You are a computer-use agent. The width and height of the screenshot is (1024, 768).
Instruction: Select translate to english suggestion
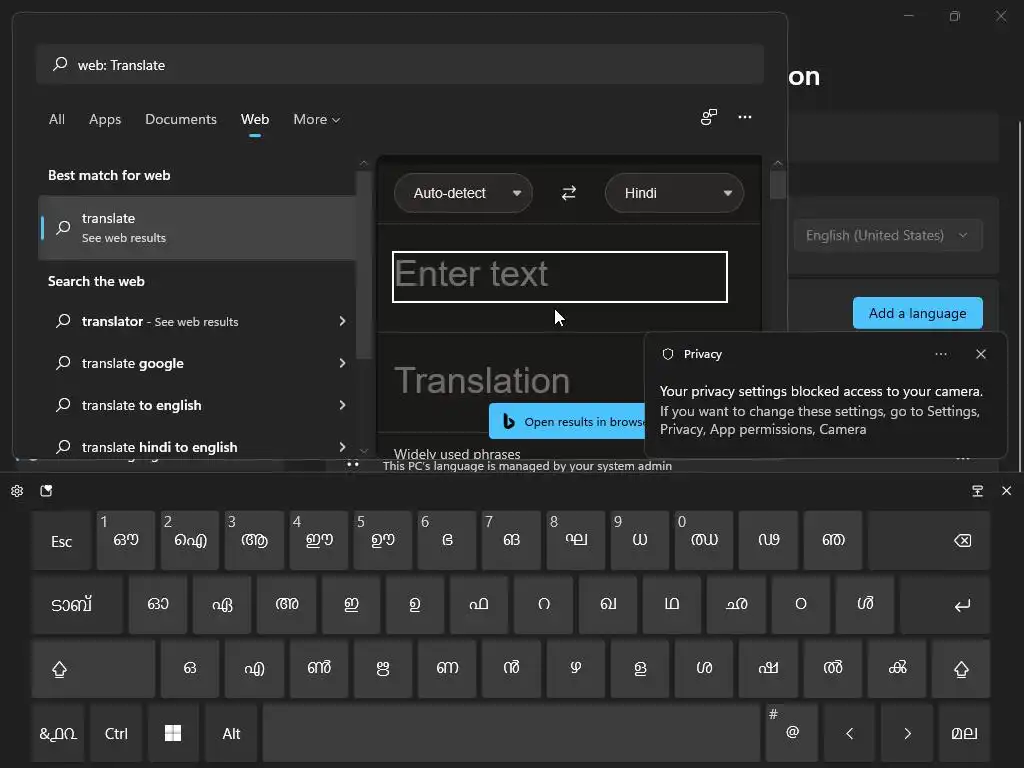tap(199, 405)
